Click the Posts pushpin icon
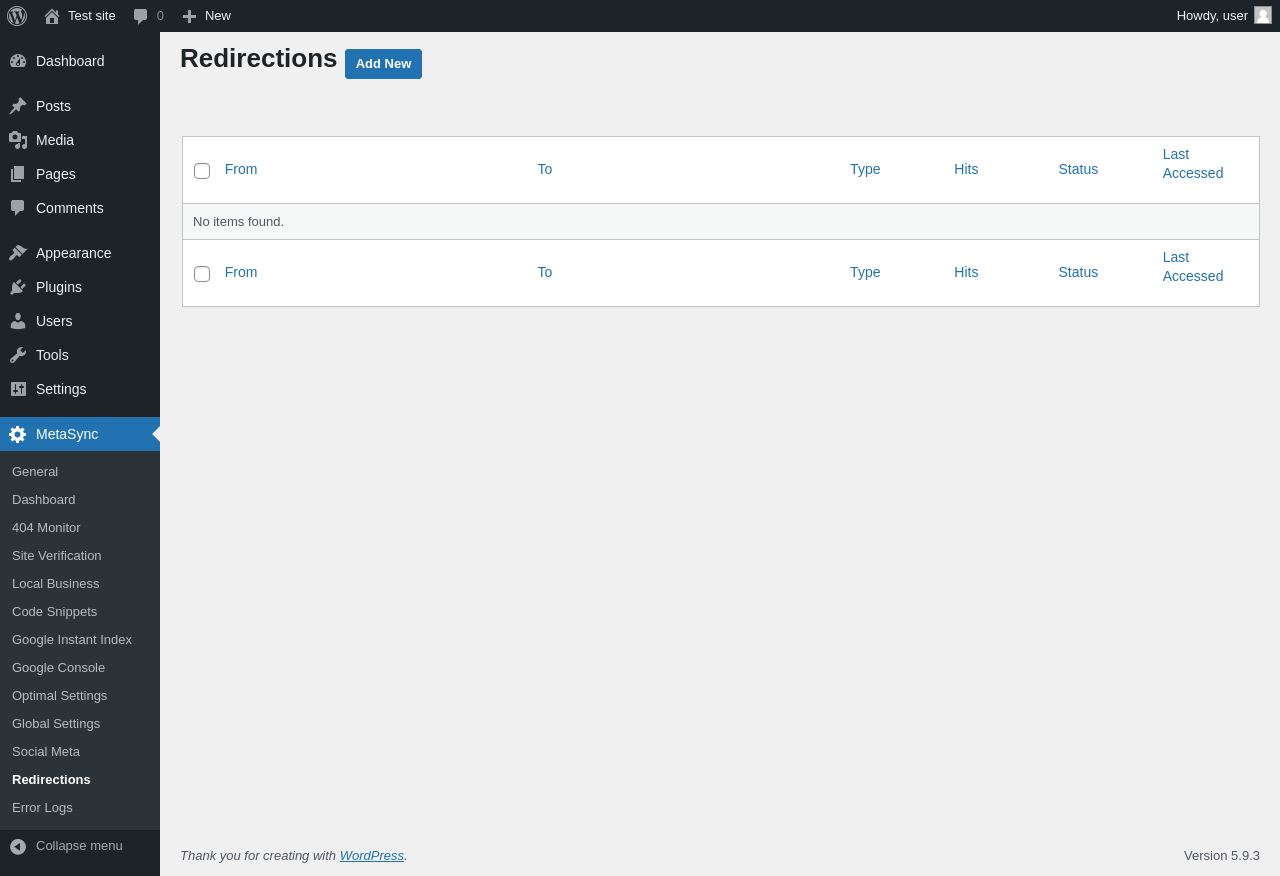This screenshot has height=876, width=1280. [x=18, y=106]
